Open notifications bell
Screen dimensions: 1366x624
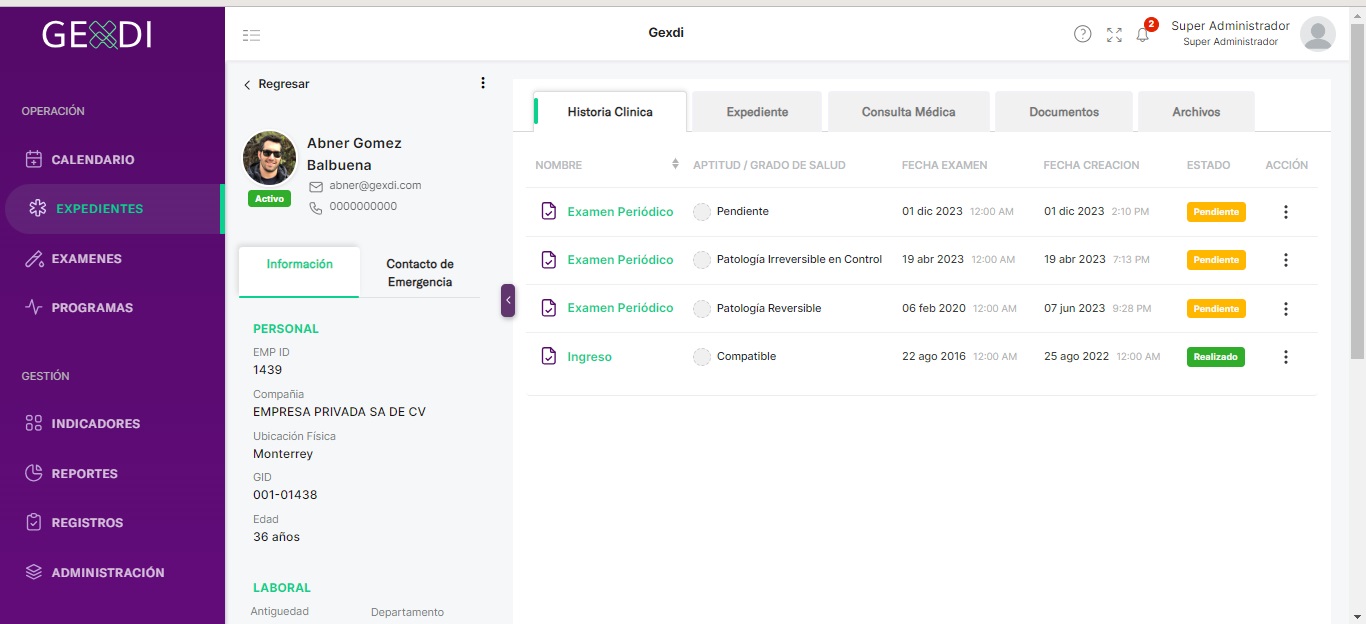[1143, 35]
